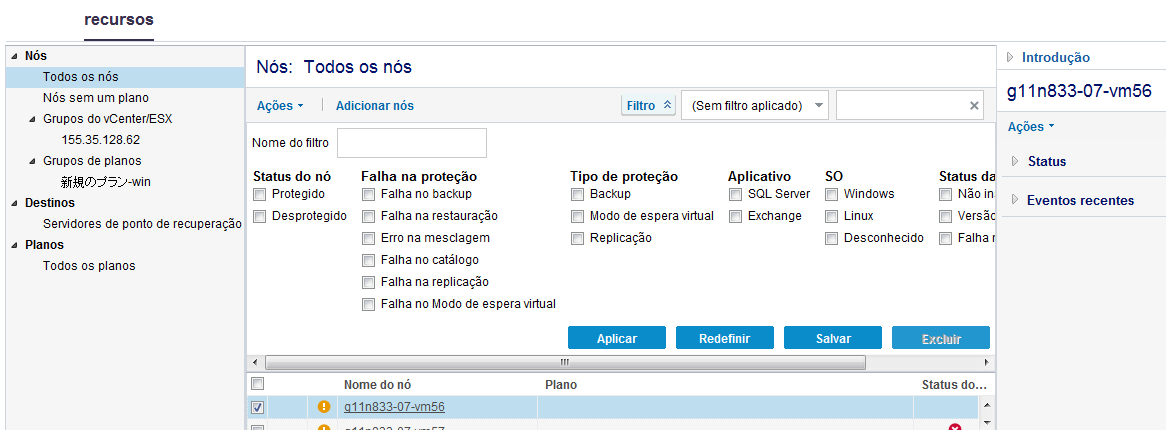This screenshot has width=1166, height=430.
Task: Switch to the recursos tab
Action: [119, 19]
